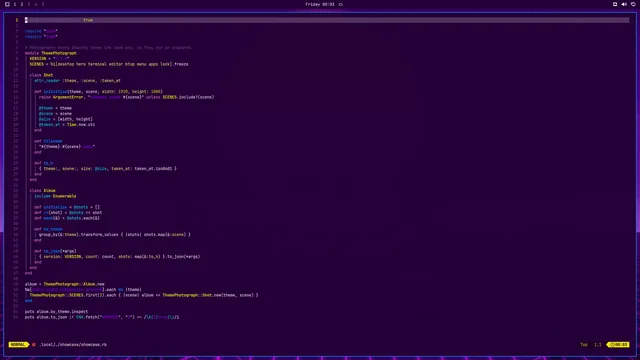Image resolution: width=640 pixels, height=360 pixels.
Task: Switch to workspace 3
Action: coord(29,4)
